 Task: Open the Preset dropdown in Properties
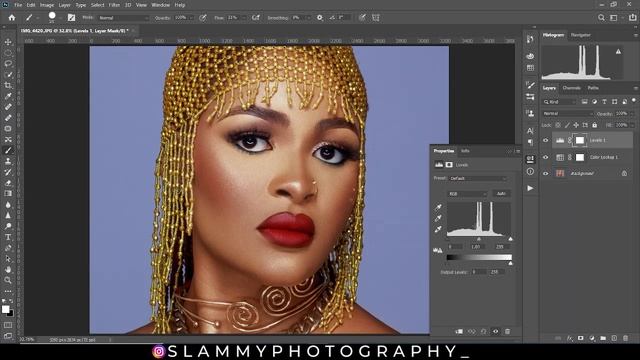pos(478,178)
